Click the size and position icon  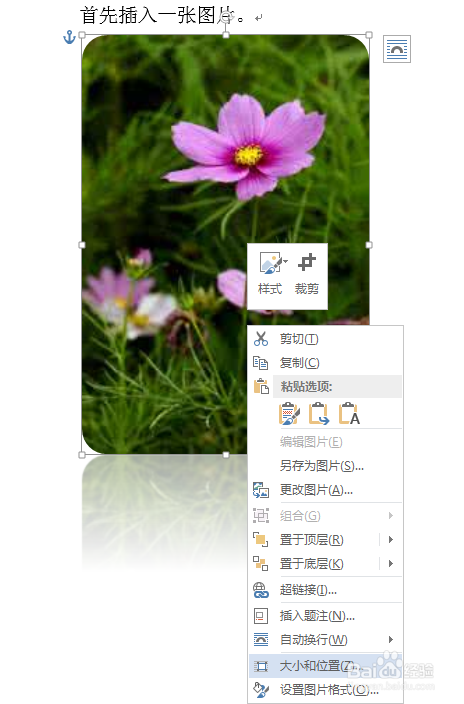pyautogui.click(x=261, y=666)
